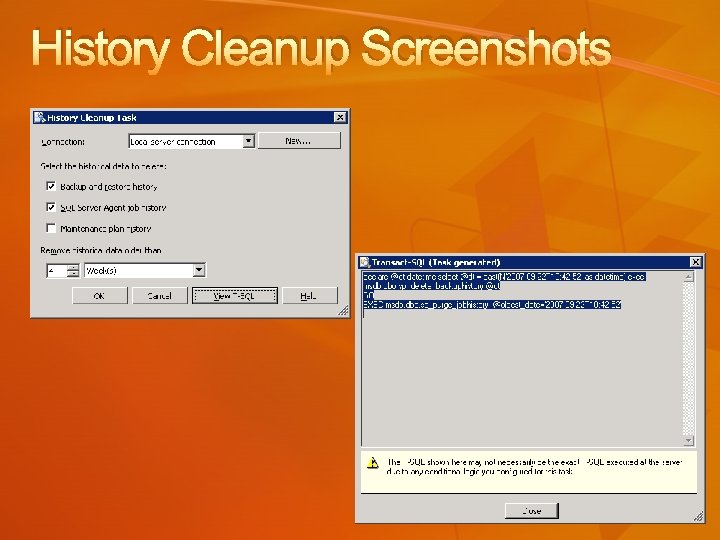This screenshot has height=540, width=720.
Task: Open the Connection dropdown arrow
Action: click(x=248, y=141)
